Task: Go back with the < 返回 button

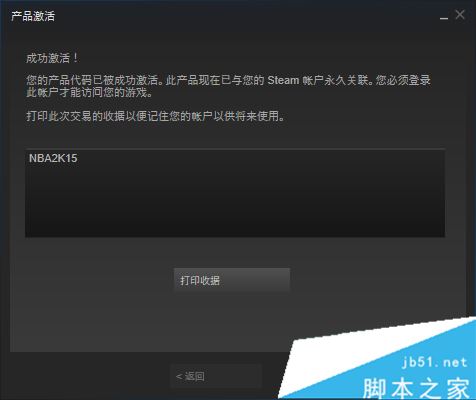Action: [x=216, y=376]
